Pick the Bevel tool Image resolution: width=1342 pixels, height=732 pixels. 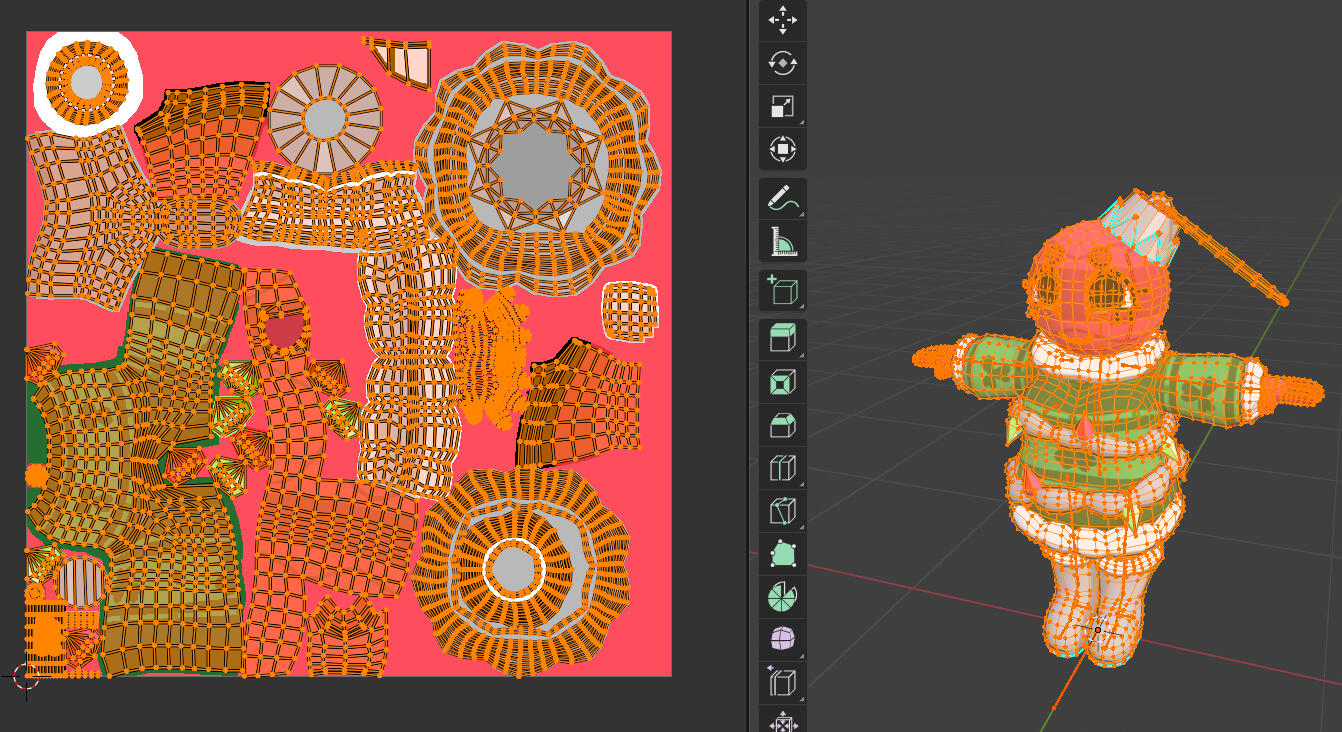[x=782, y=425]
